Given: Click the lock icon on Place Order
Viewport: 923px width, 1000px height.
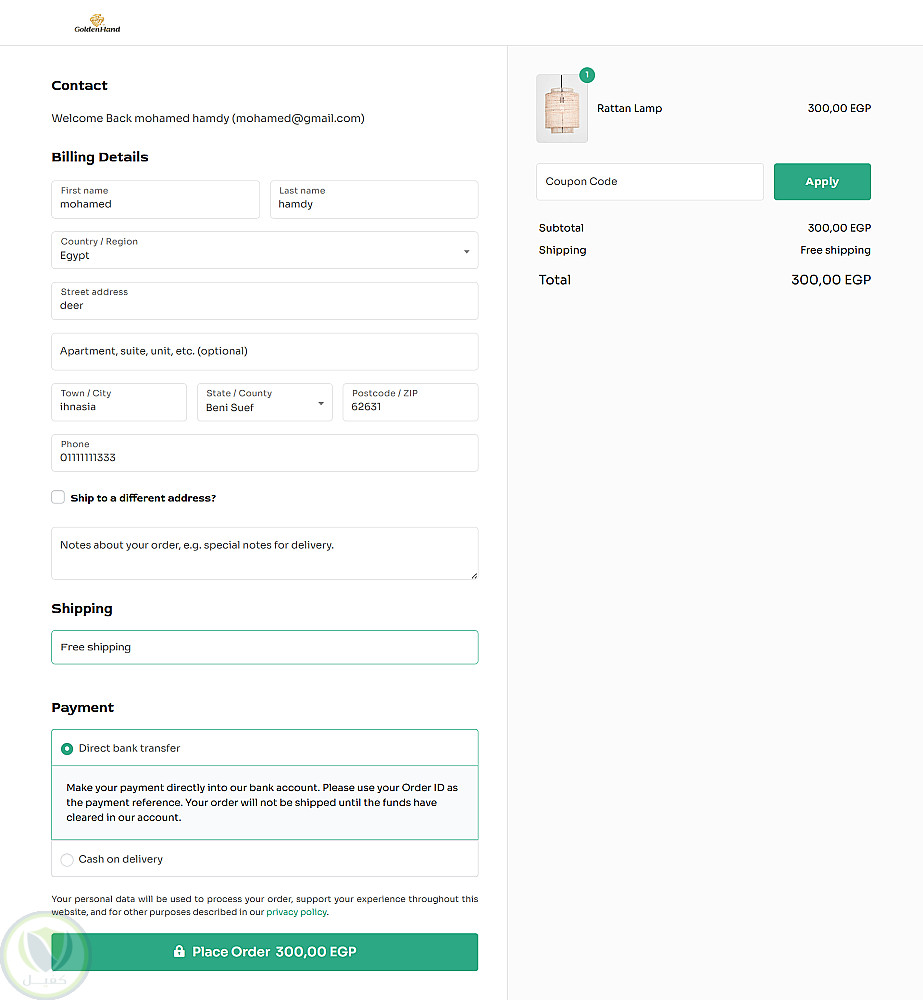Looking at the screenshot, I should 179,952.
